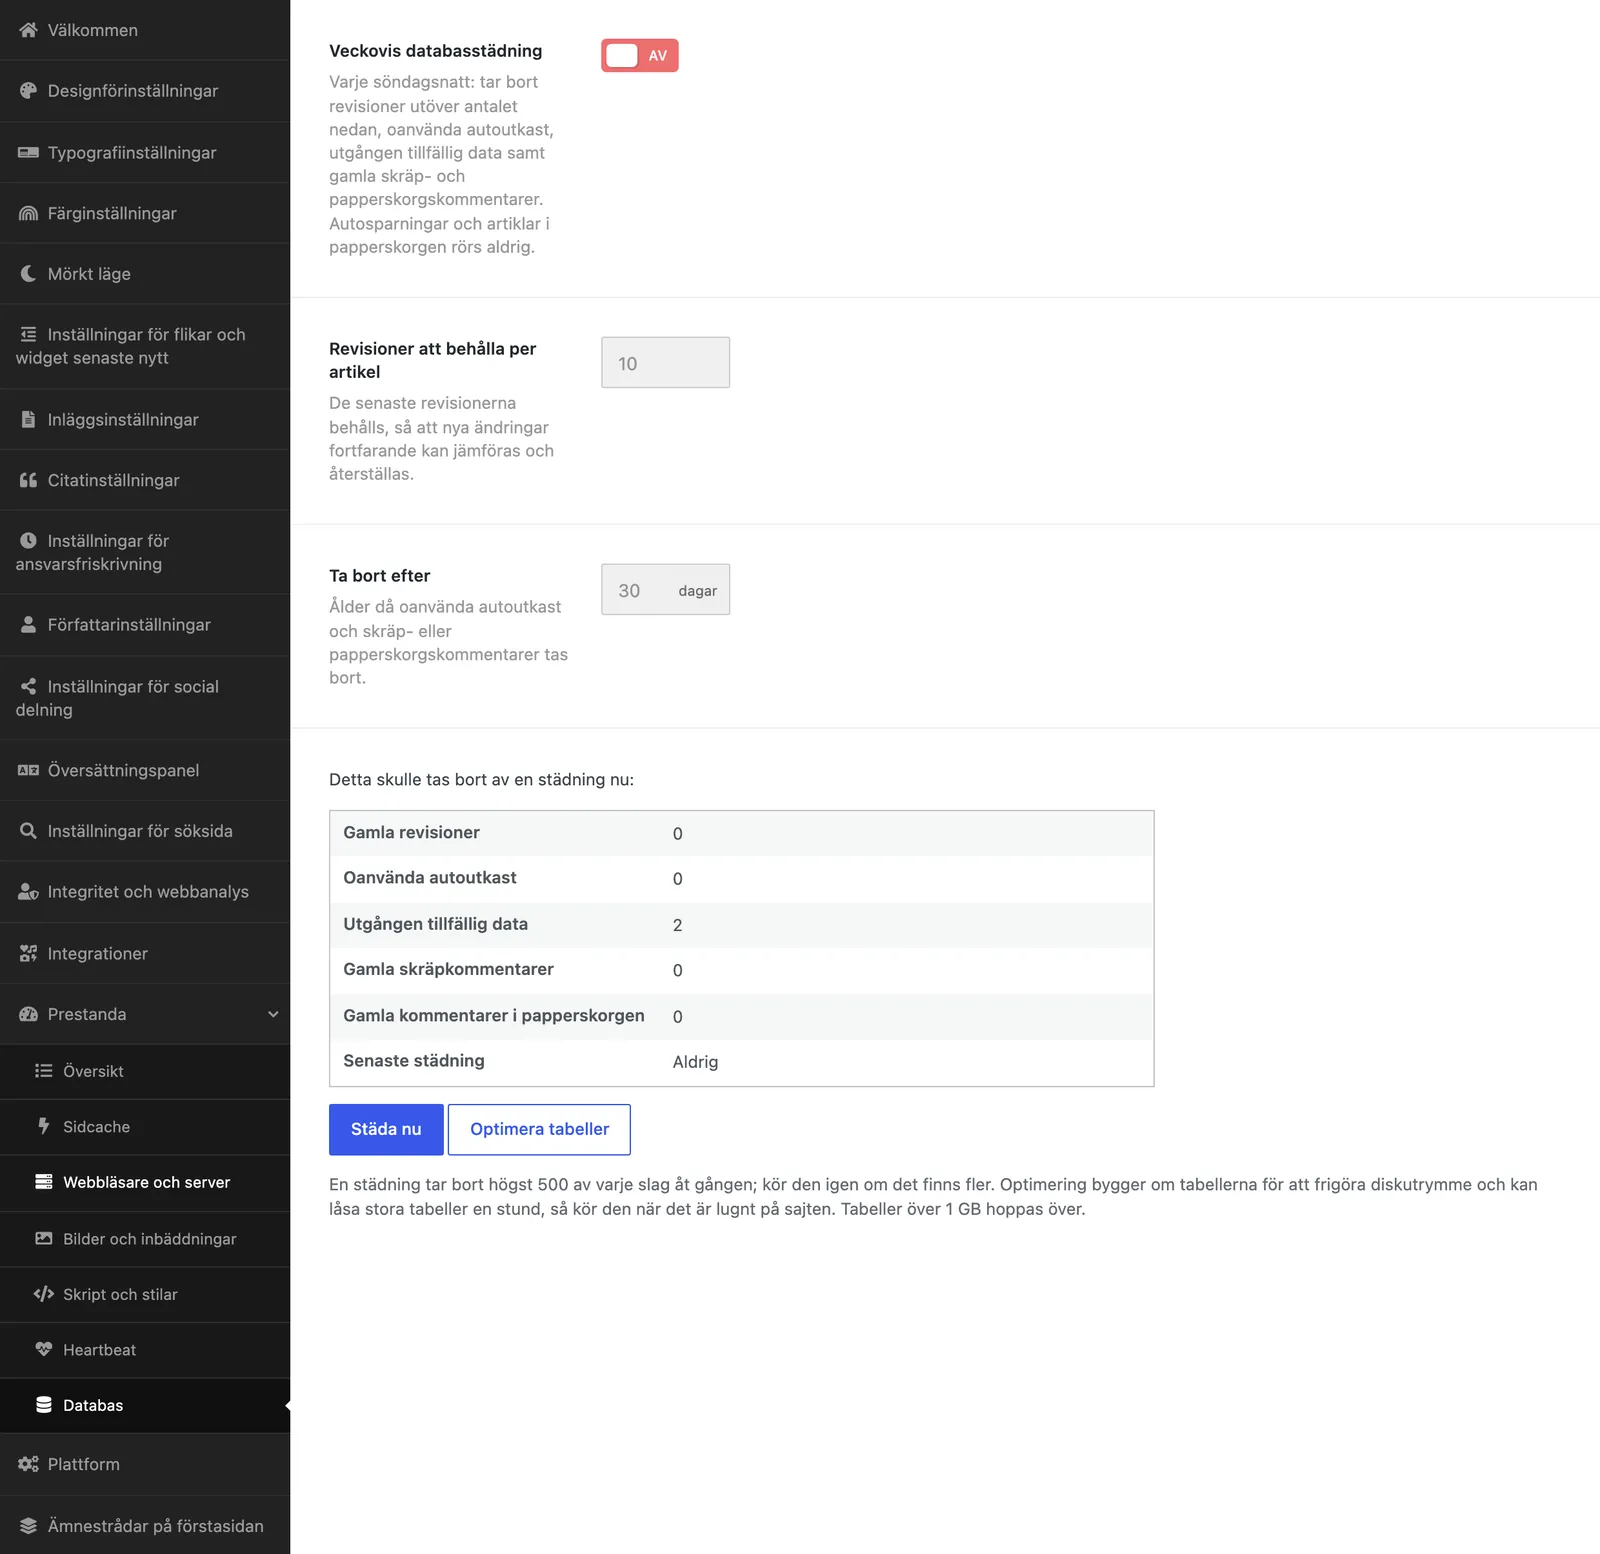Screen dimensions: 1600x1554
Task: Click the Gamla skräpkommentarer row label
Action: 448,969
